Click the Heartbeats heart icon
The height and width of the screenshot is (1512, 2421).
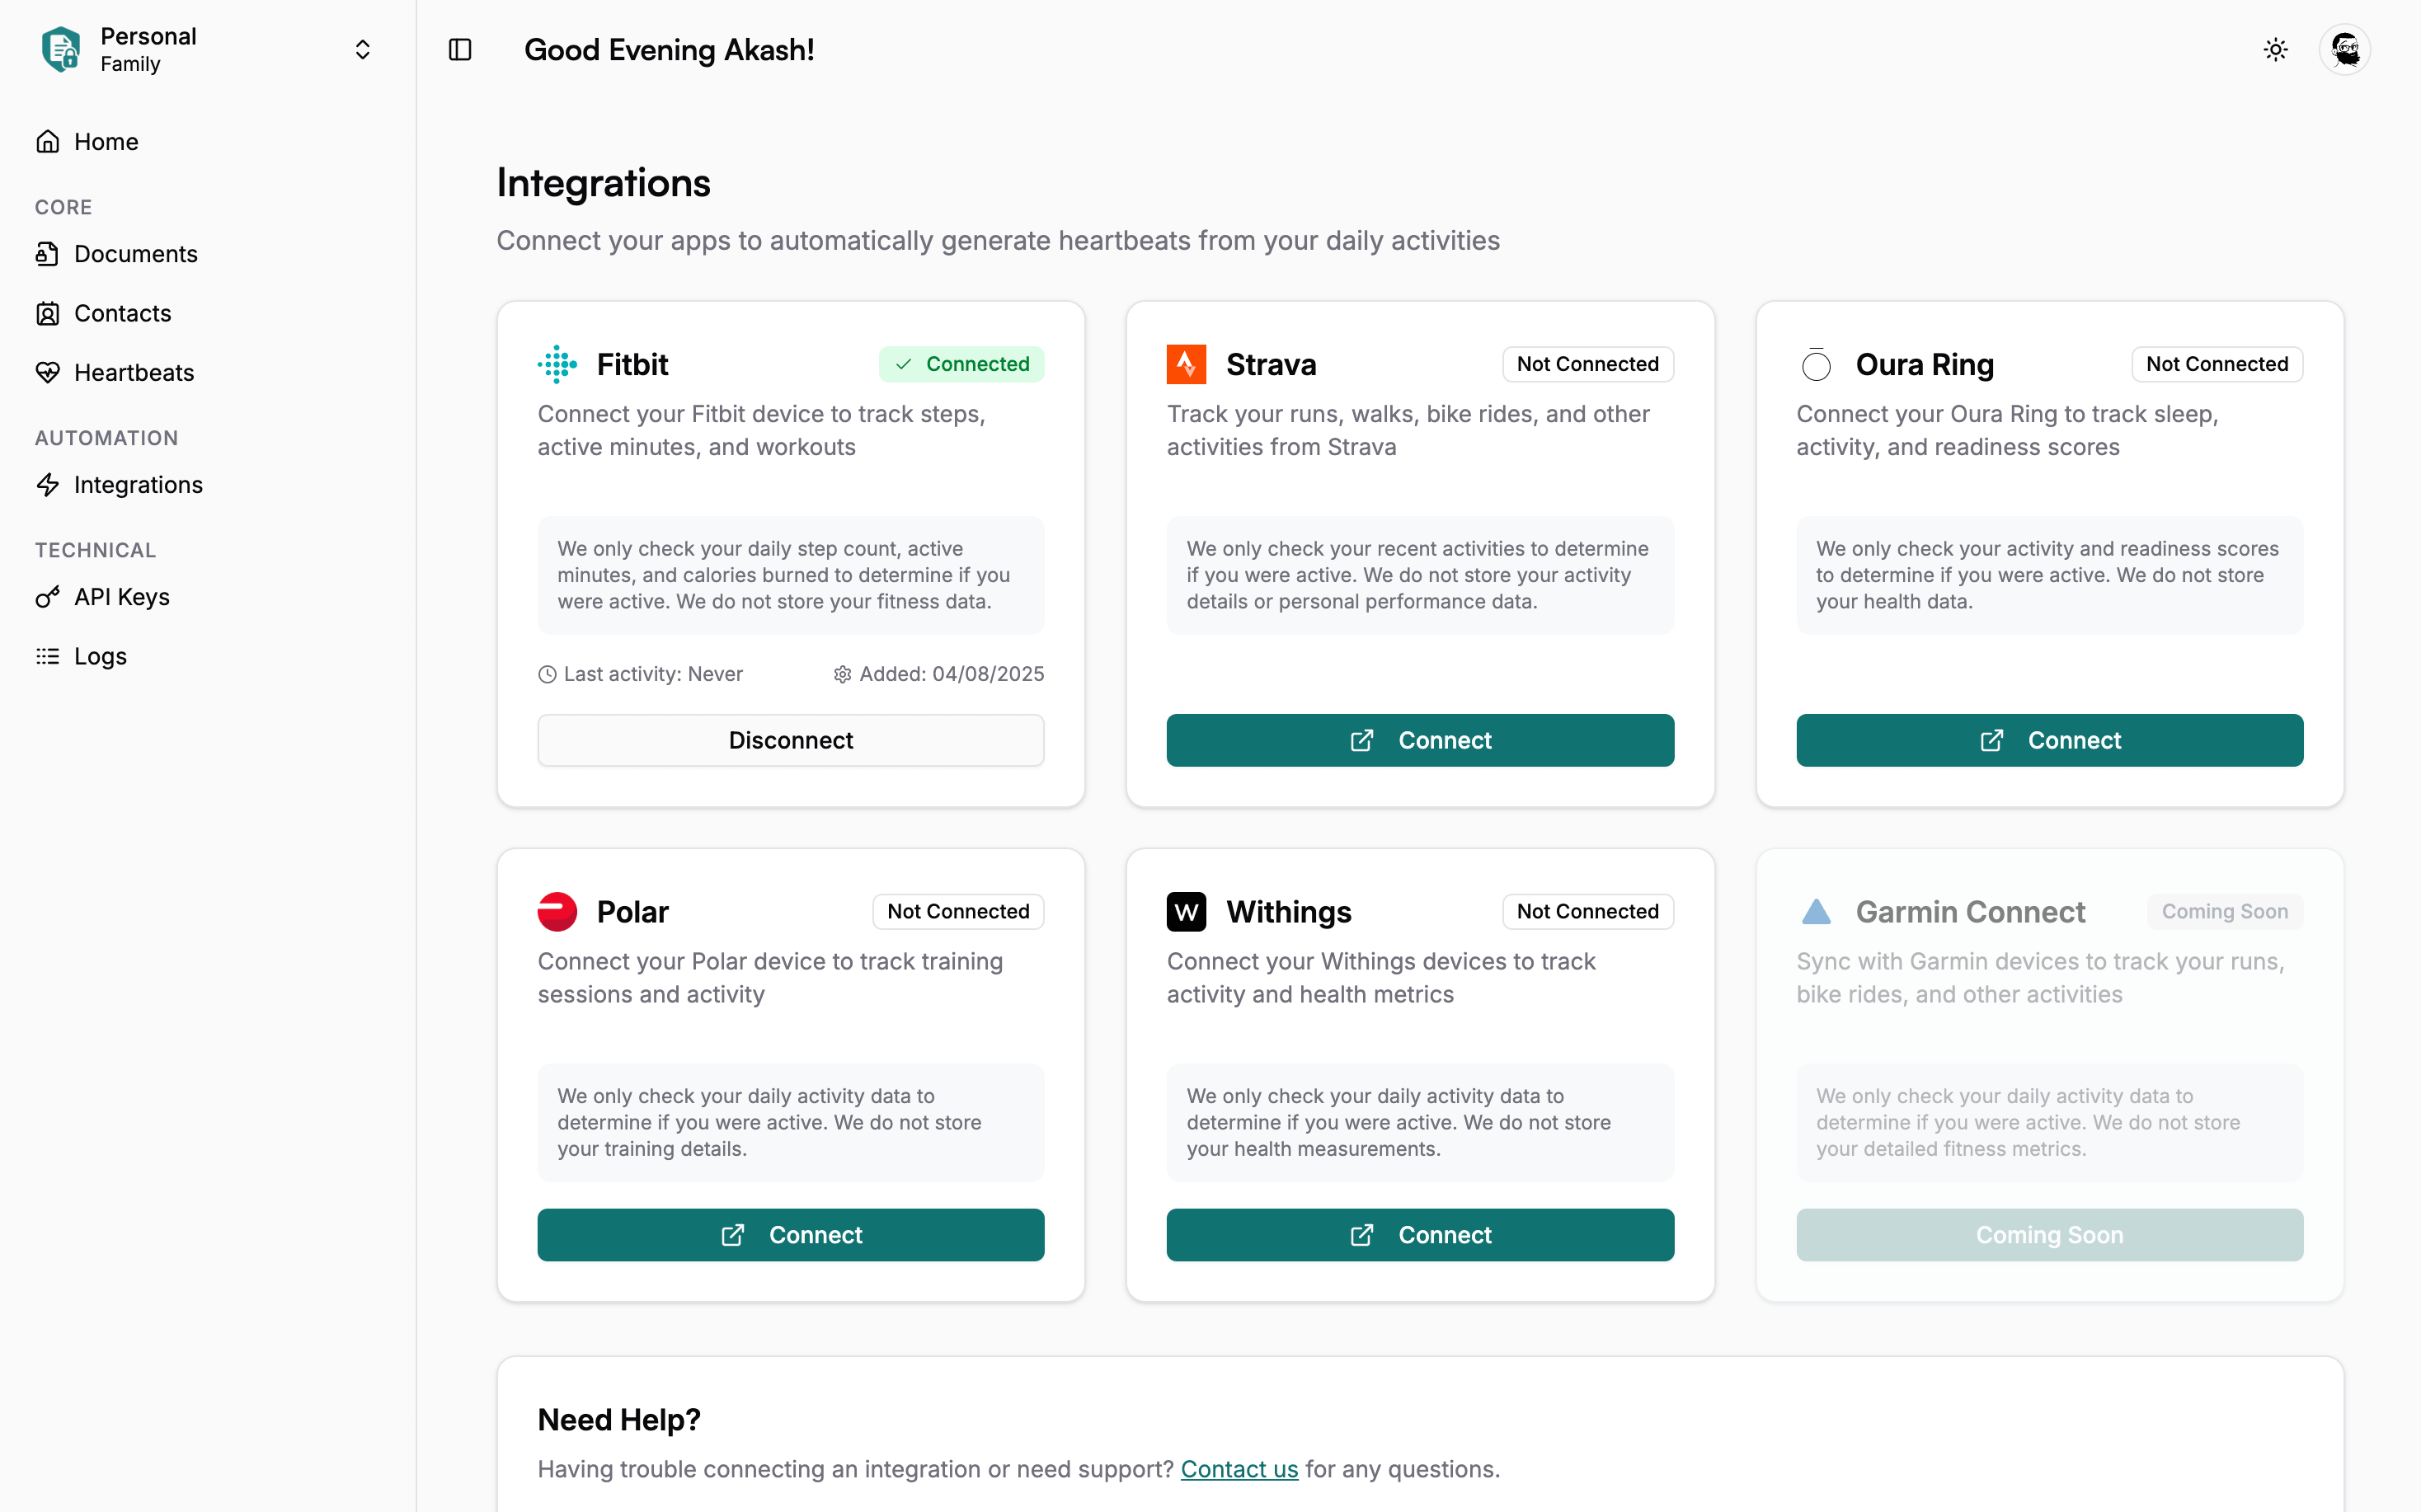click(48, 373)
